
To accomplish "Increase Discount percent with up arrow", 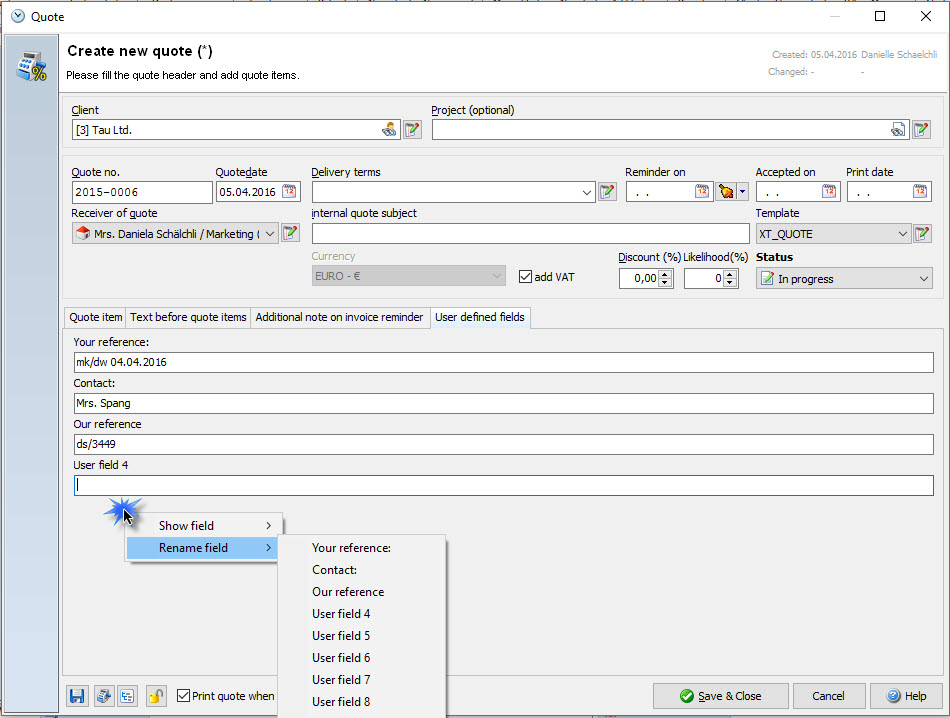I will (666, 274).
